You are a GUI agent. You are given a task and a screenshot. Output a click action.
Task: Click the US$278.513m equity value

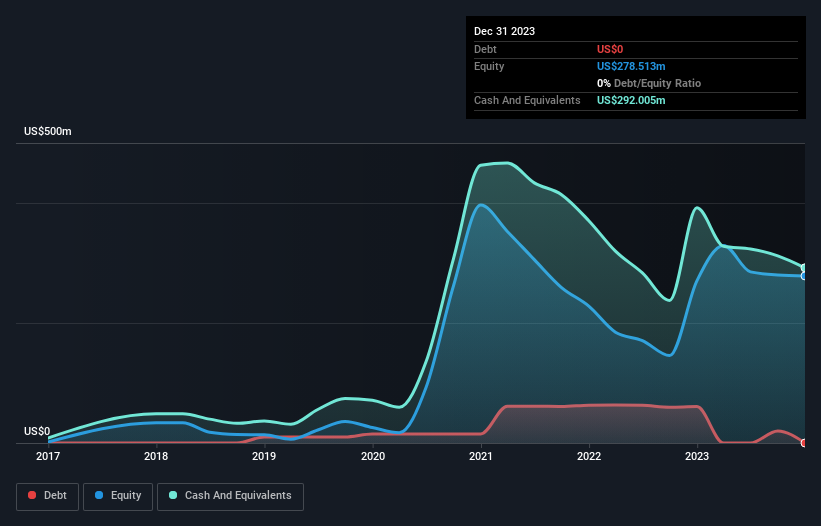[631, 66]
